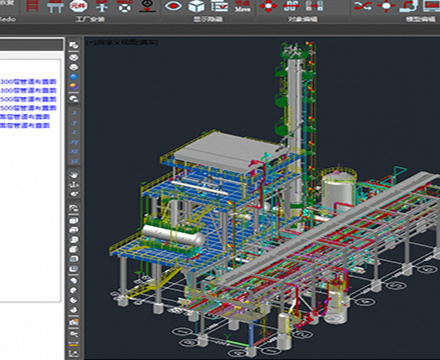This screenshot has width=440, height=360.
Task: Click the blue sphere shaded style icon
Action: tap(74, 76)
